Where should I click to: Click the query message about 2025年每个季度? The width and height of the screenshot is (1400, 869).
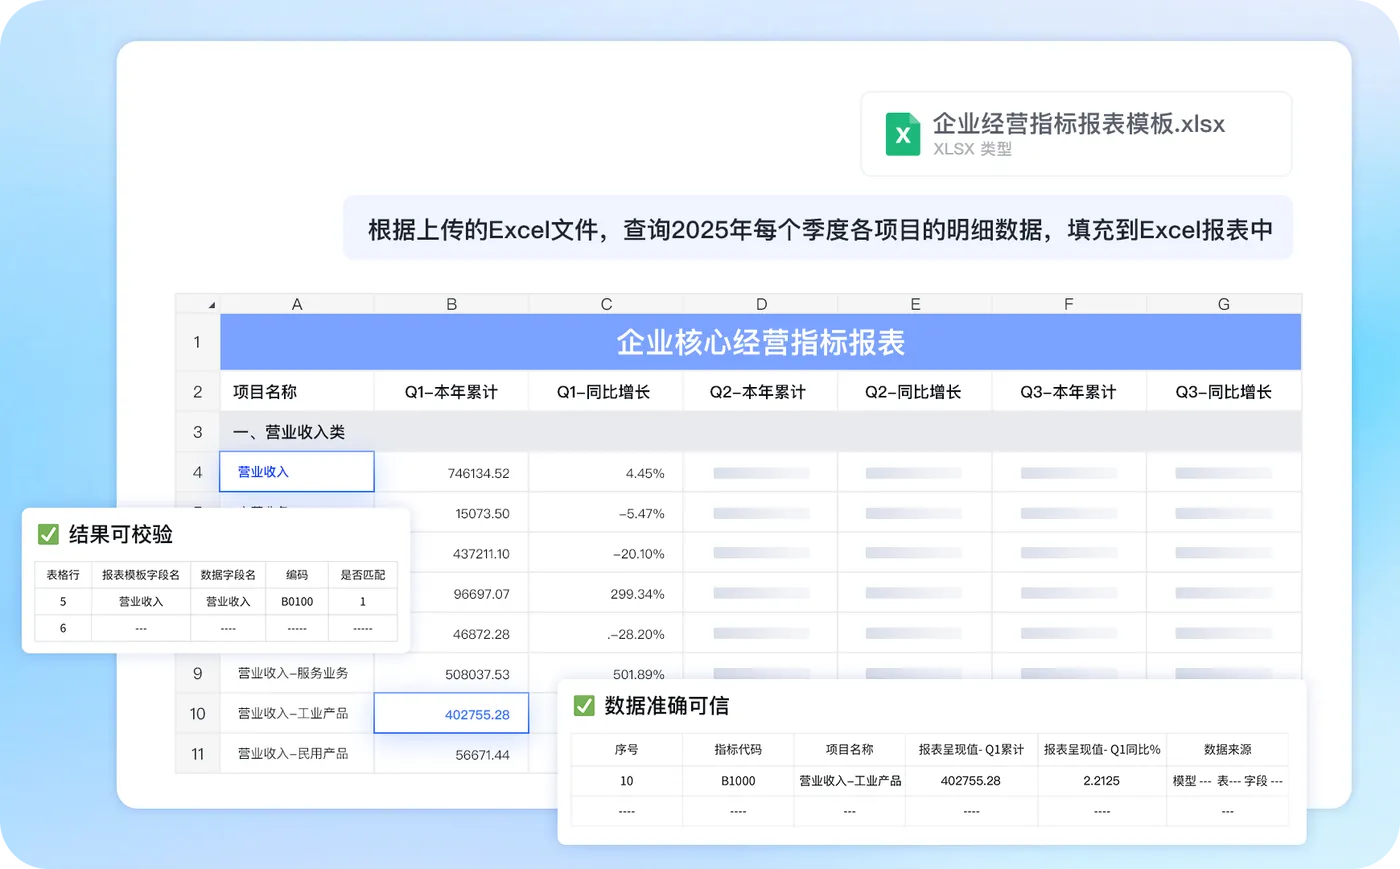(x=820, y=230)
